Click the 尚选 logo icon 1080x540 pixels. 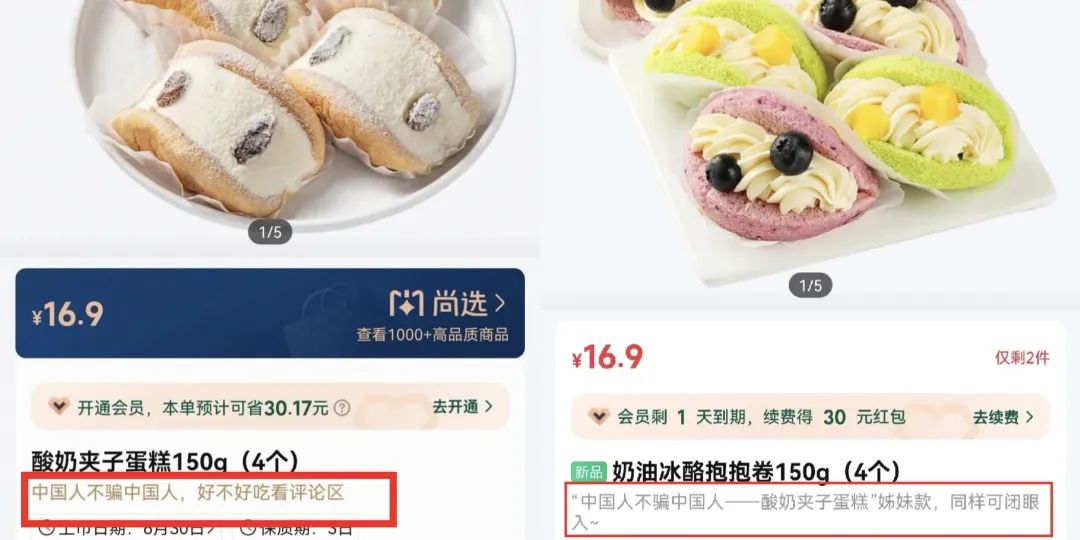click(x=406, y=303)
